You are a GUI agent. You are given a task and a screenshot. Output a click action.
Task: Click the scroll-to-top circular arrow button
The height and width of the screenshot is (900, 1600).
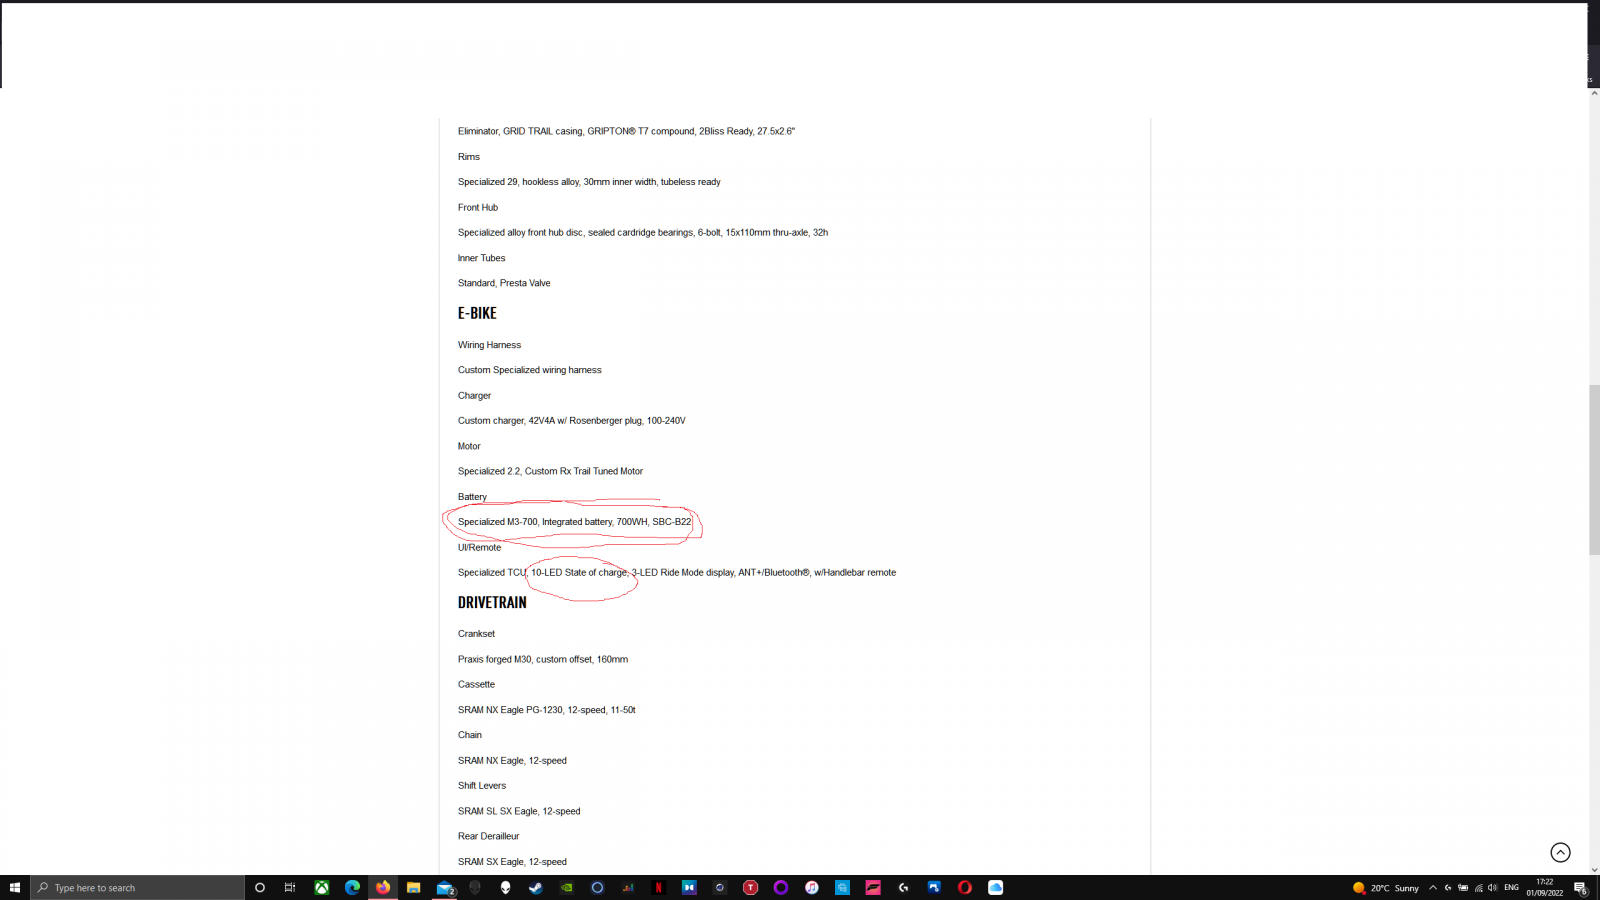1560,852
